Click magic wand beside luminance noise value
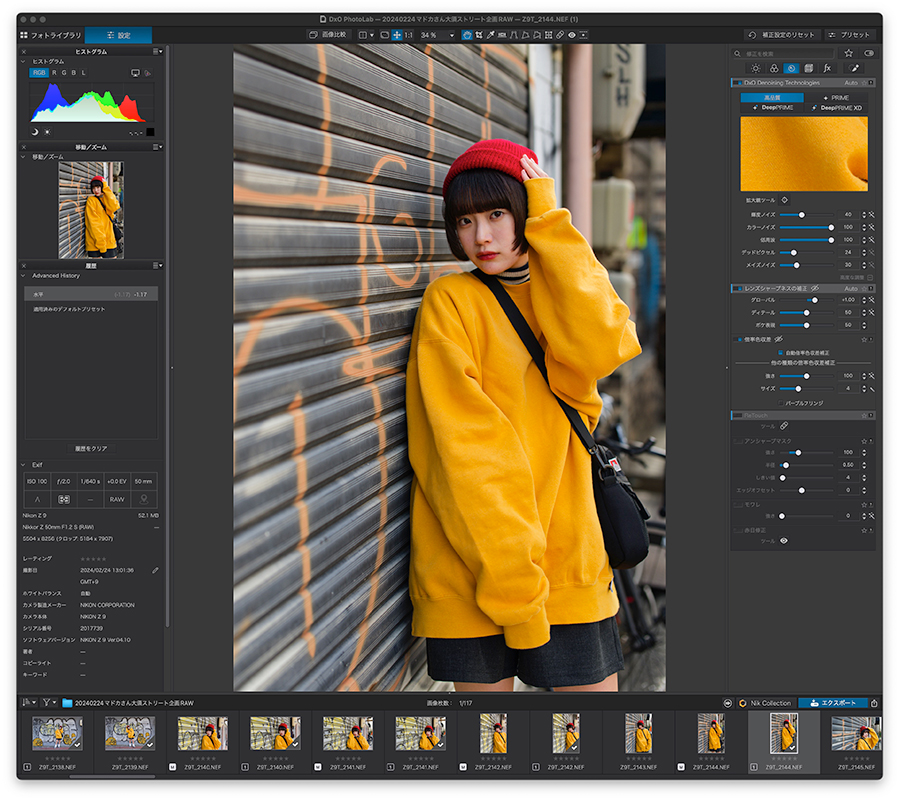Screen dimensions: 899x800 pyautogui.click(x=871, y=214)
